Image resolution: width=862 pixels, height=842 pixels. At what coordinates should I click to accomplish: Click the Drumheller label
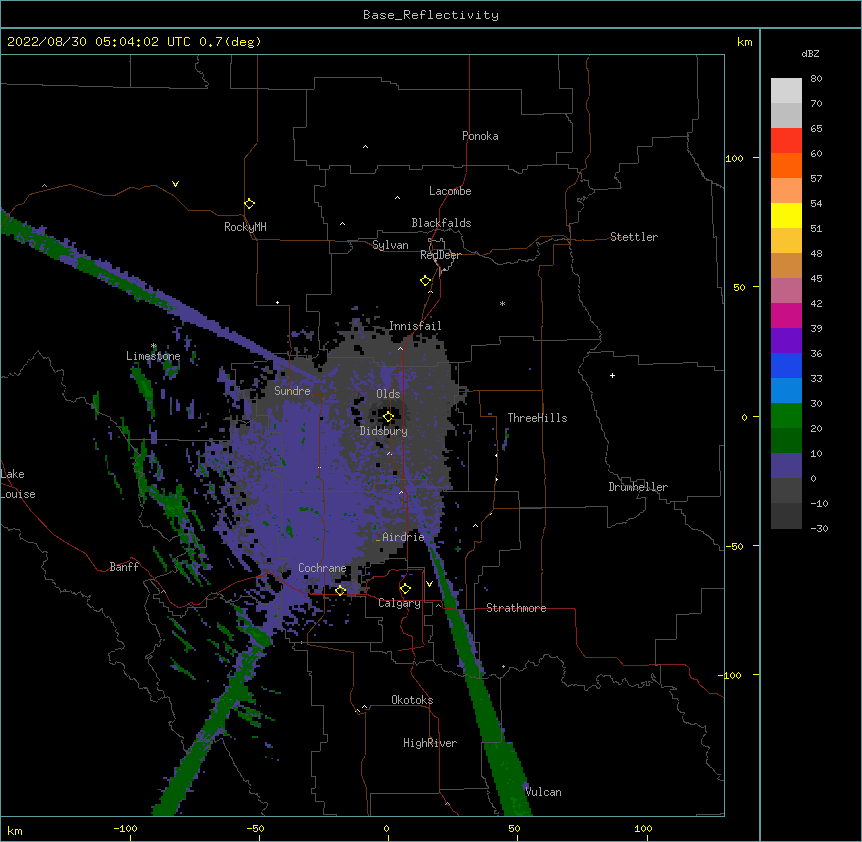pyautogui.click(x=638, y=487)
